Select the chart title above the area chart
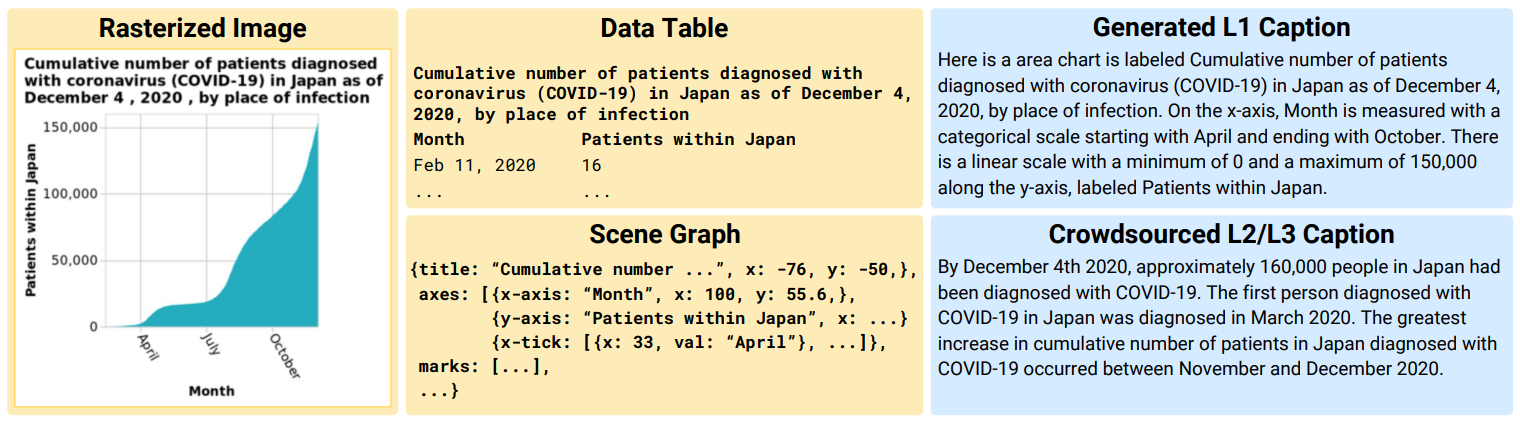Screen dimensions: 1520x422 click(x=202, y=80)
